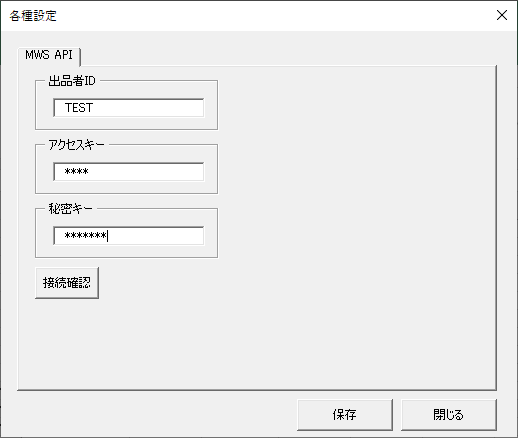Click the 秘密キー group label

(x=70, y=209)
